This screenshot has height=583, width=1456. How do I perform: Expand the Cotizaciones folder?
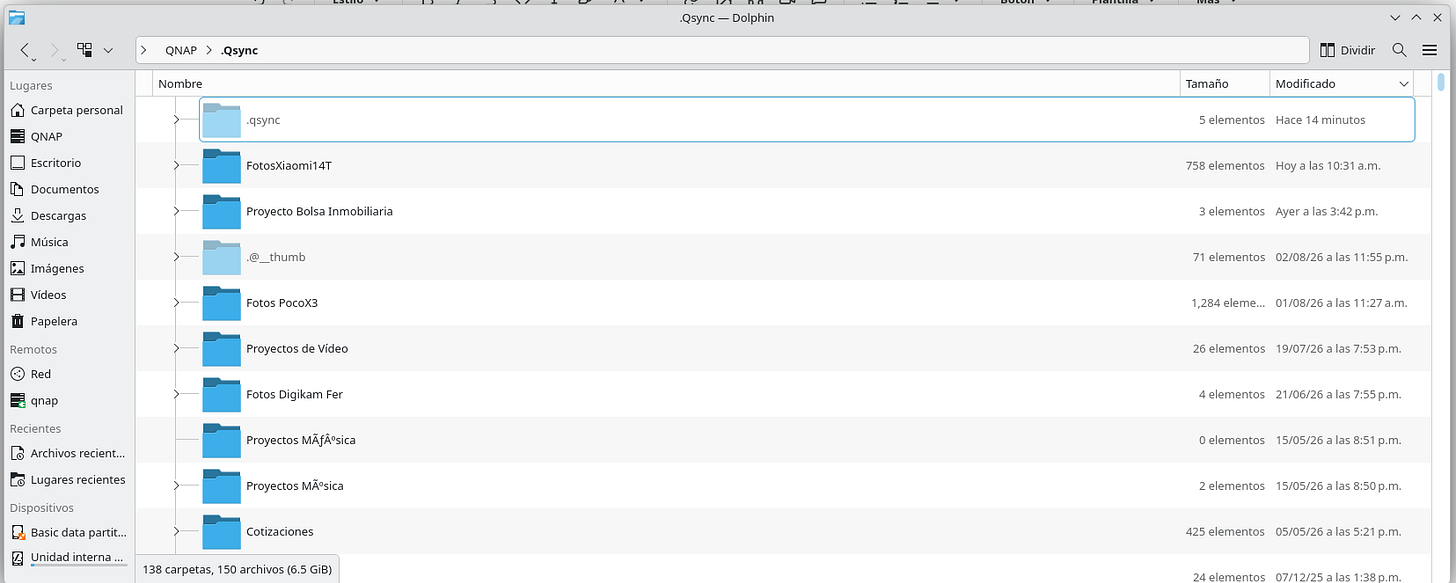click(x=176, y=532)
